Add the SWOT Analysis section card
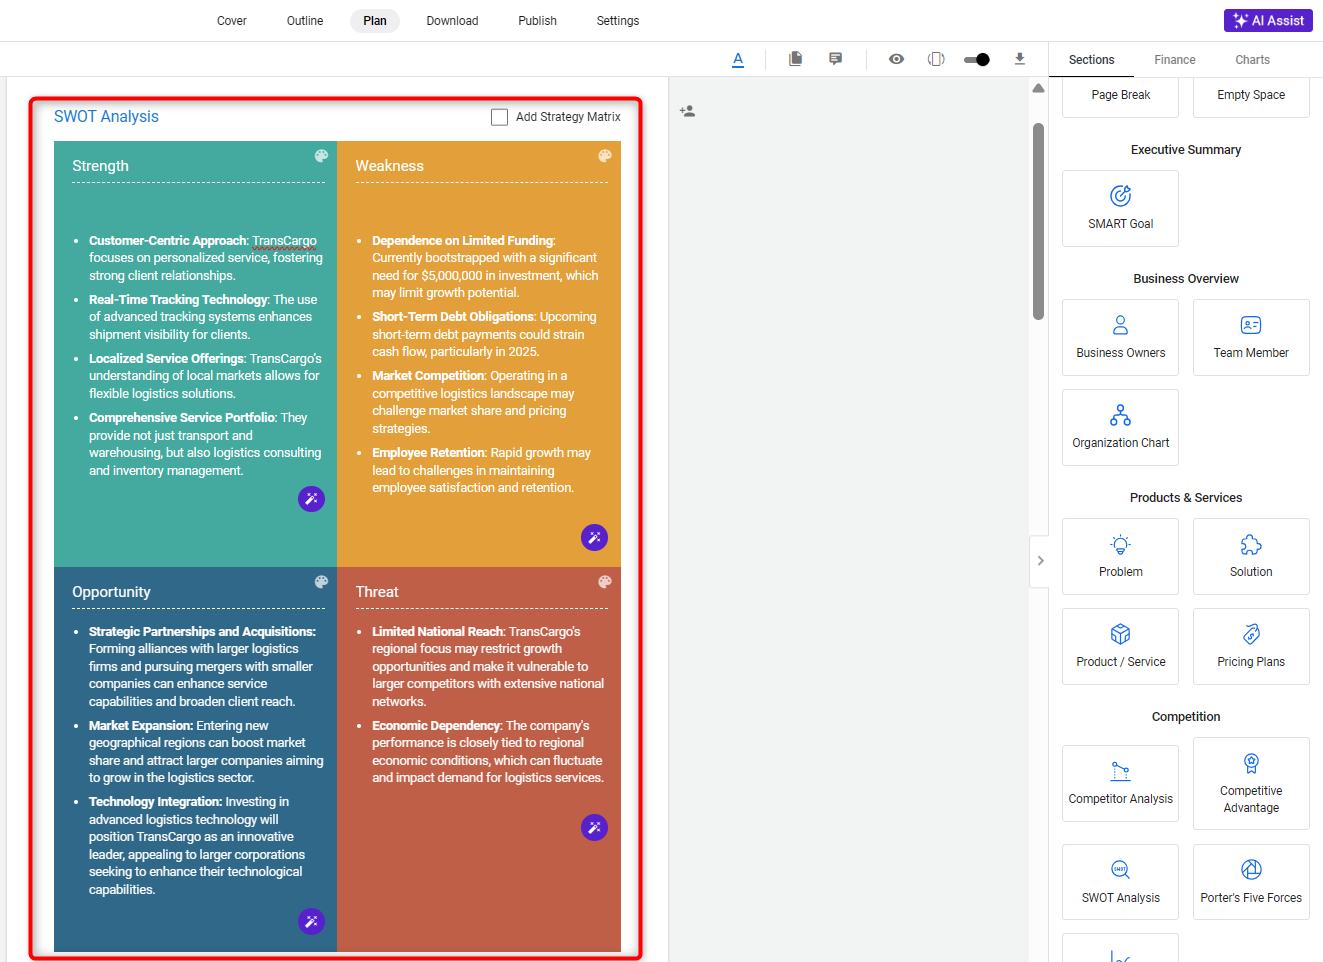 (x=1120, y=882)
